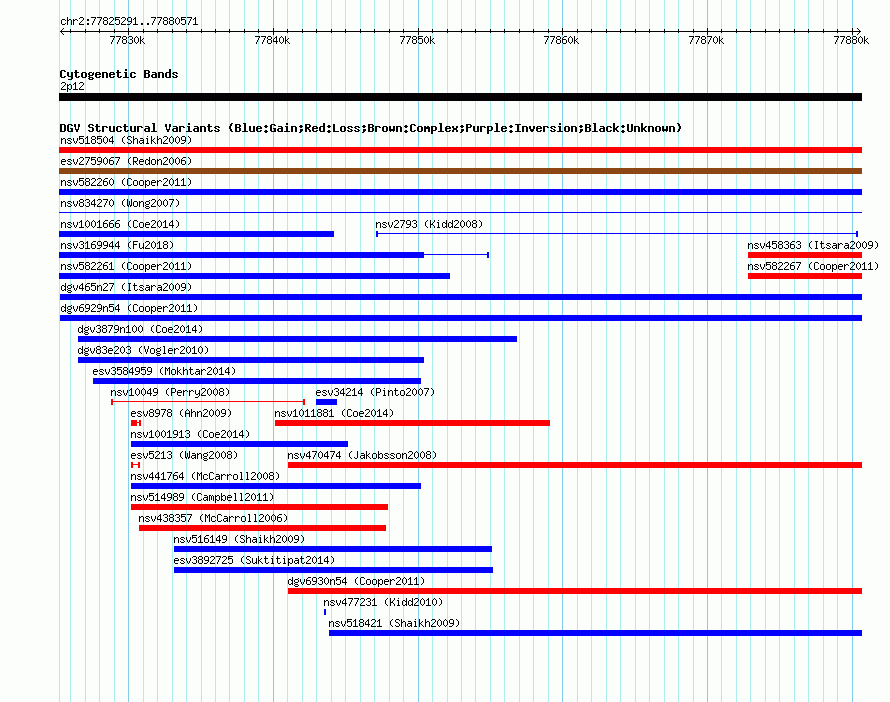Open dgv465n27 (Itsara2009) label
The width and height of the screenshot is (890, 702).
(126, 287)
